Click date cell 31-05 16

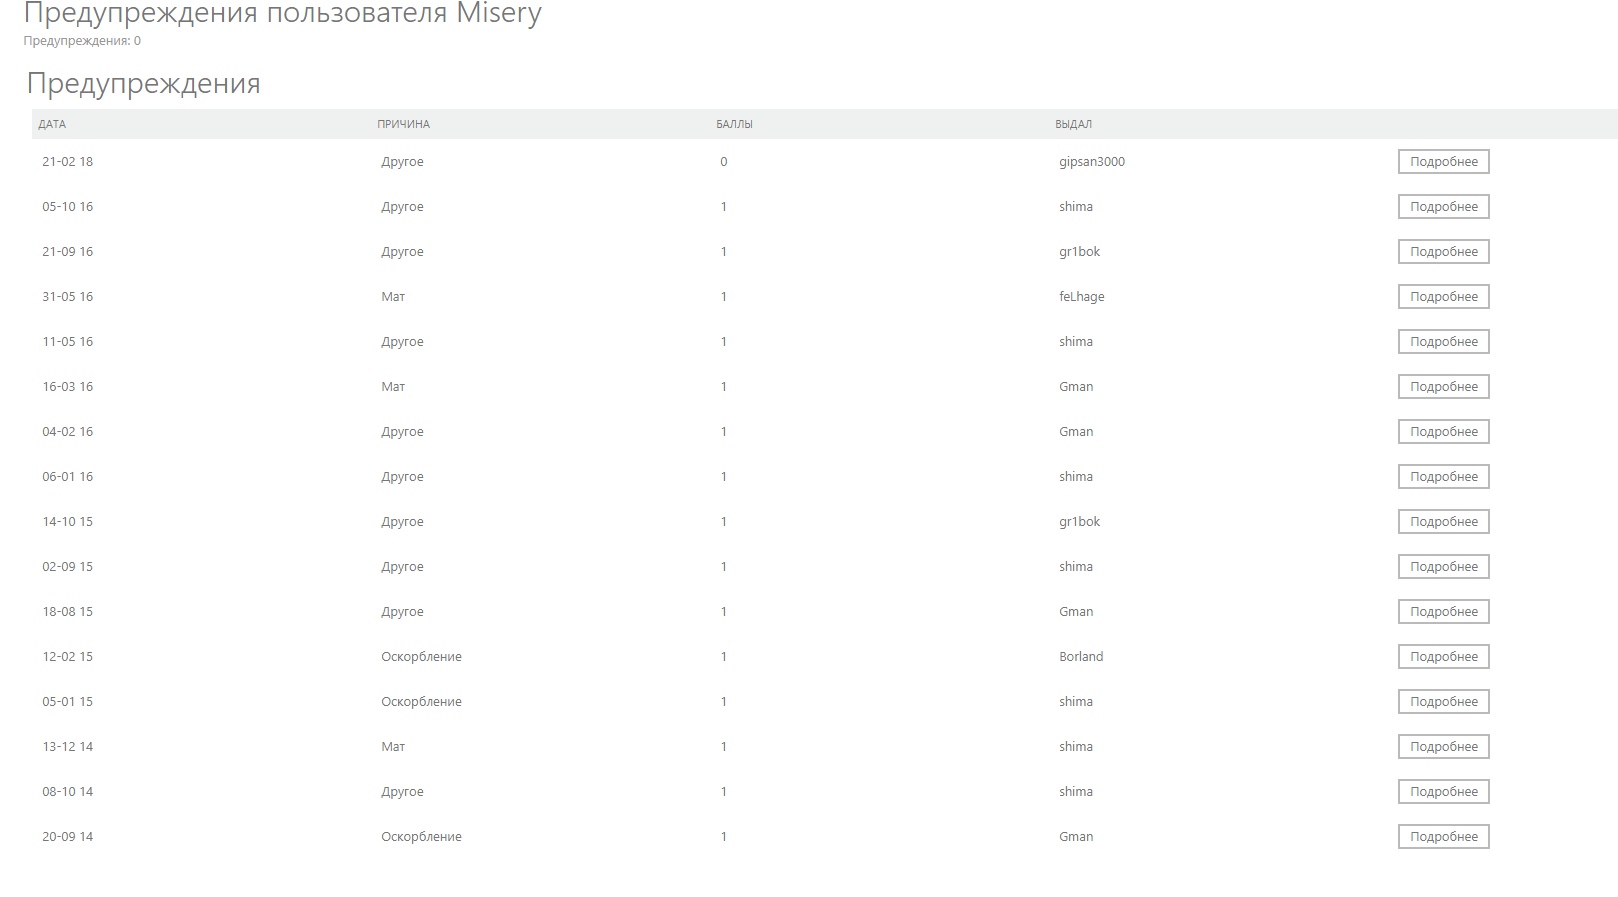pyautogui.click(x=67, y=297)
